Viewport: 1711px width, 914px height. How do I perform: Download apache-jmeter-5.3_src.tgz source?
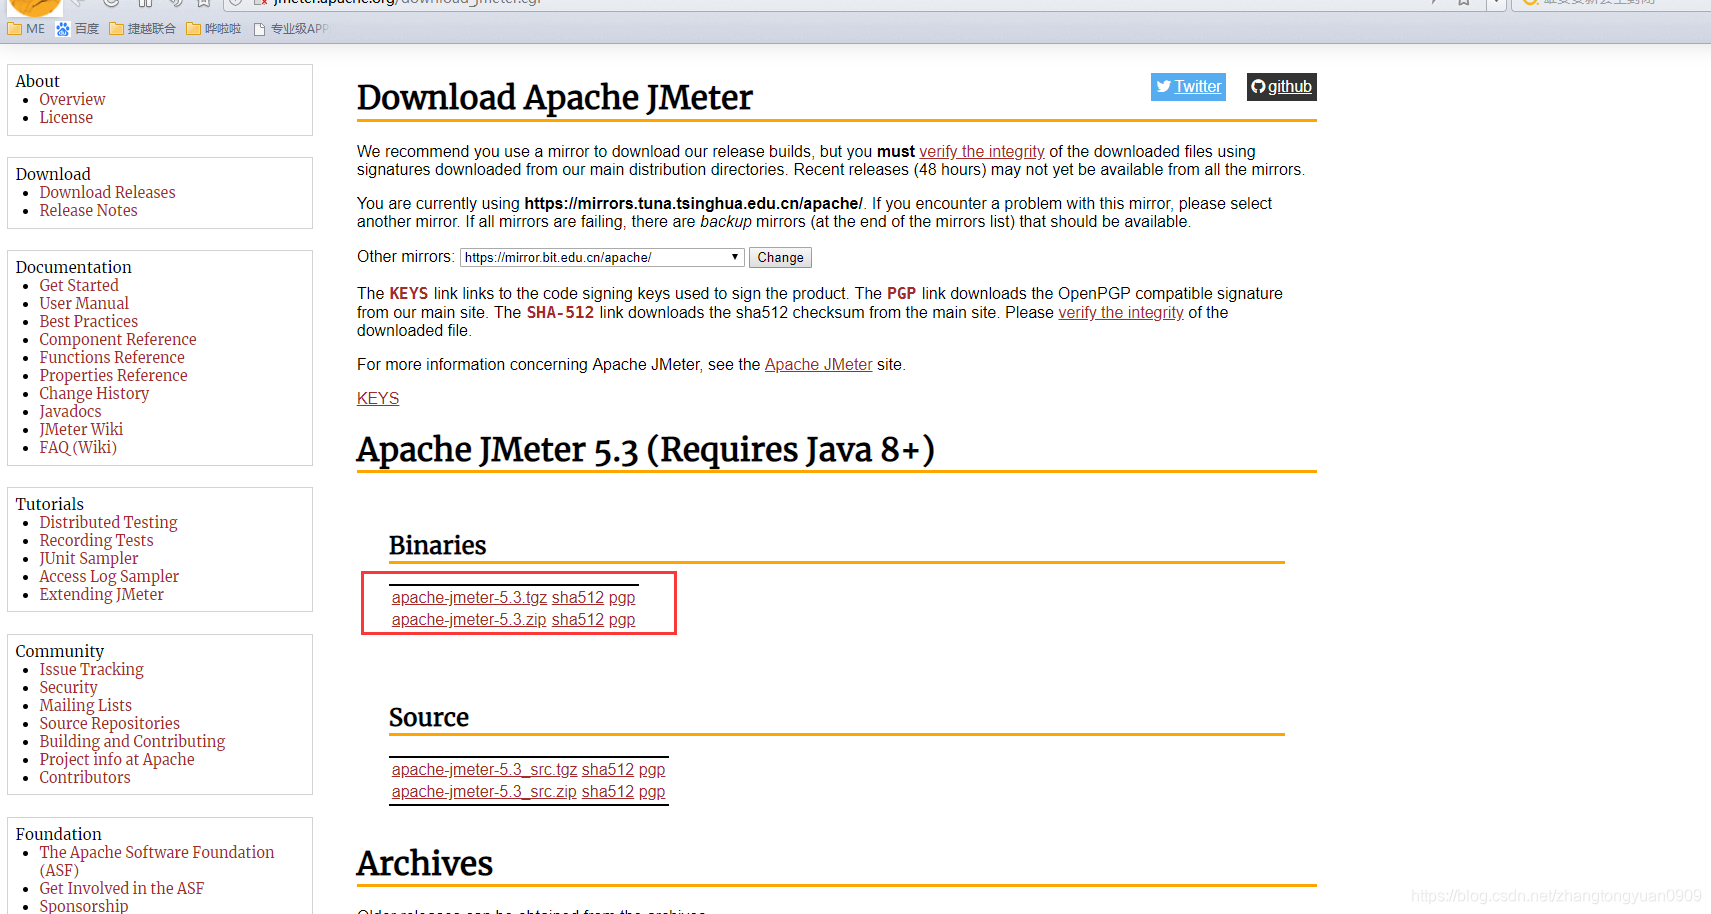point(484,770)
